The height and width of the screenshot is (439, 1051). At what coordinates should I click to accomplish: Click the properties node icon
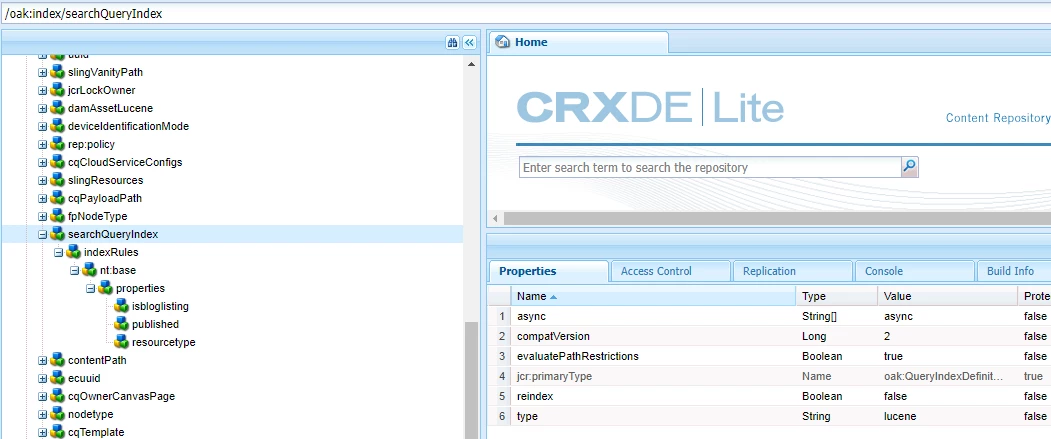[x=105, y=288]
